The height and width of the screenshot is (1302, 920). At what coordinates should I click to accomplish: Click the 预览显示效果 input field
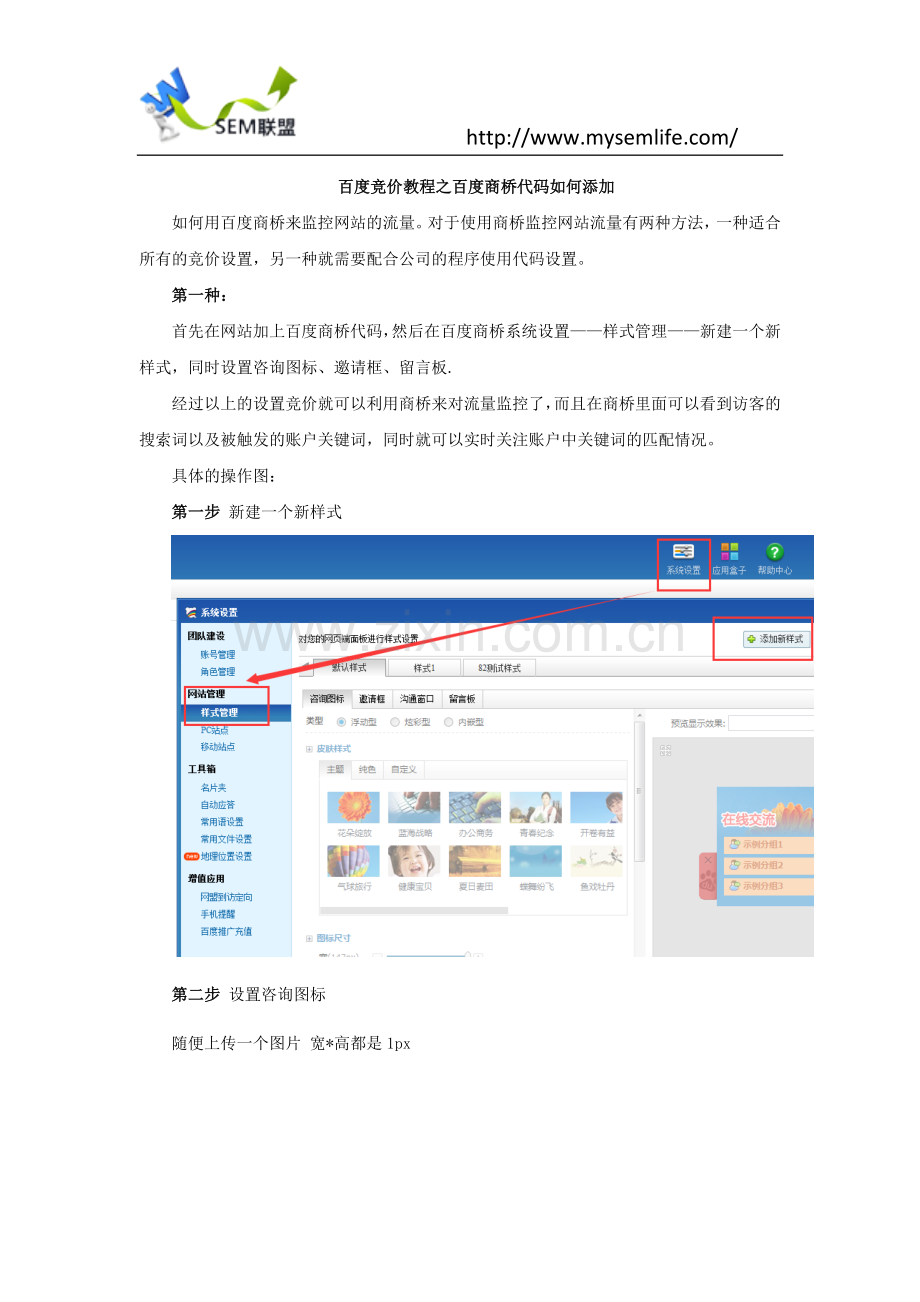pos(770,723)
